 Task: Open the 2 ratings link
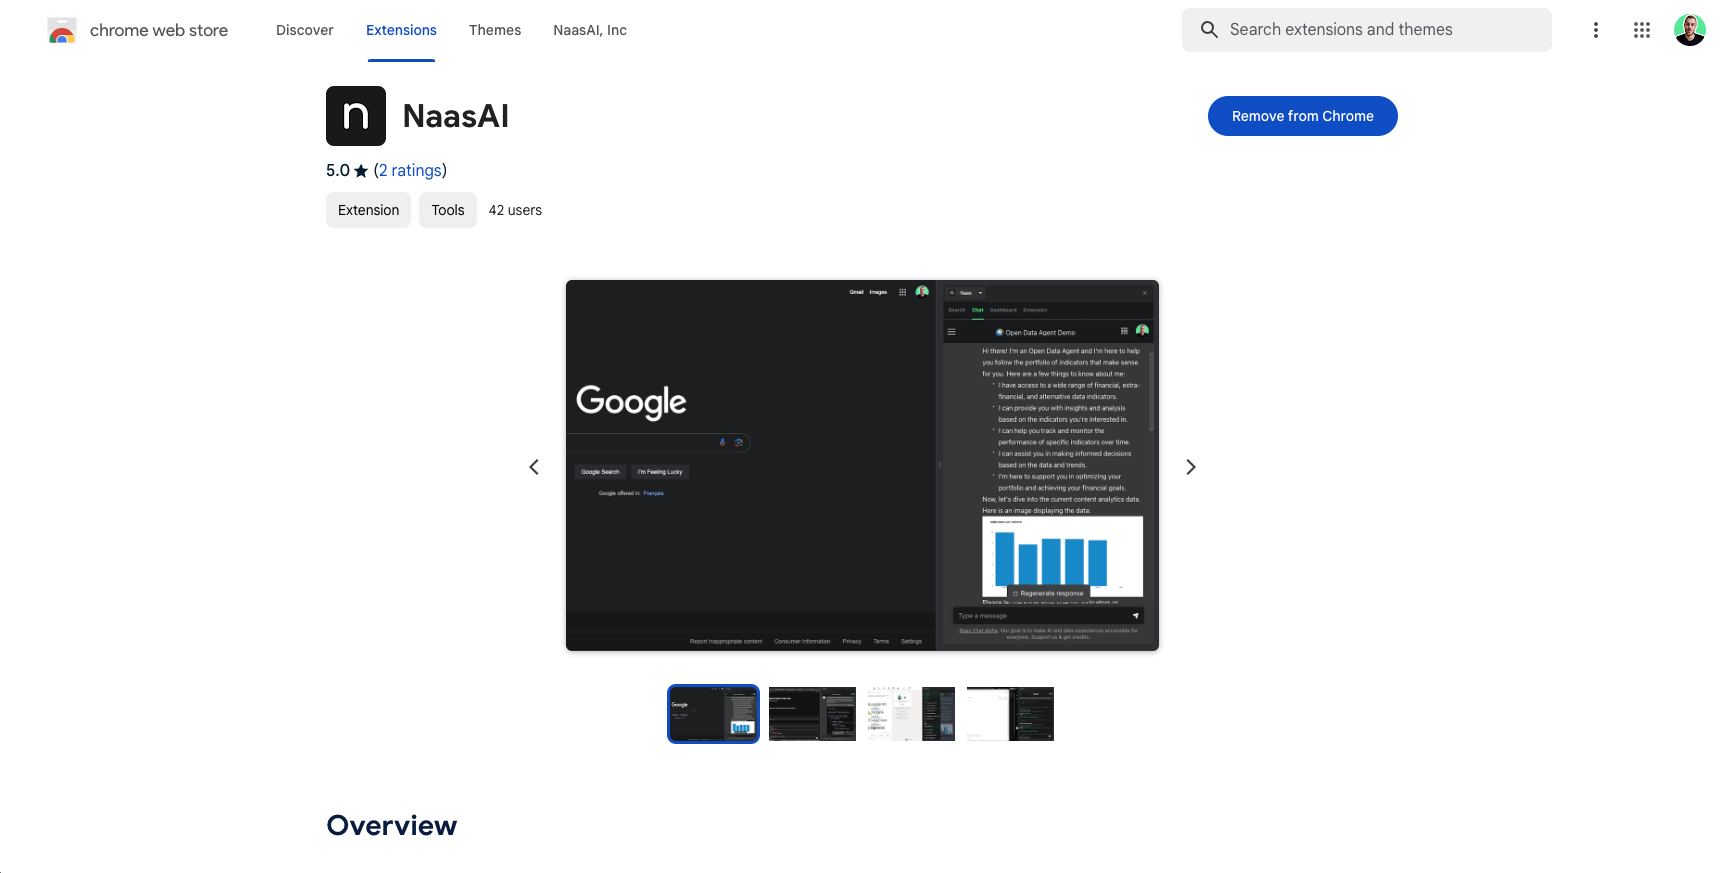click(411, 170)
